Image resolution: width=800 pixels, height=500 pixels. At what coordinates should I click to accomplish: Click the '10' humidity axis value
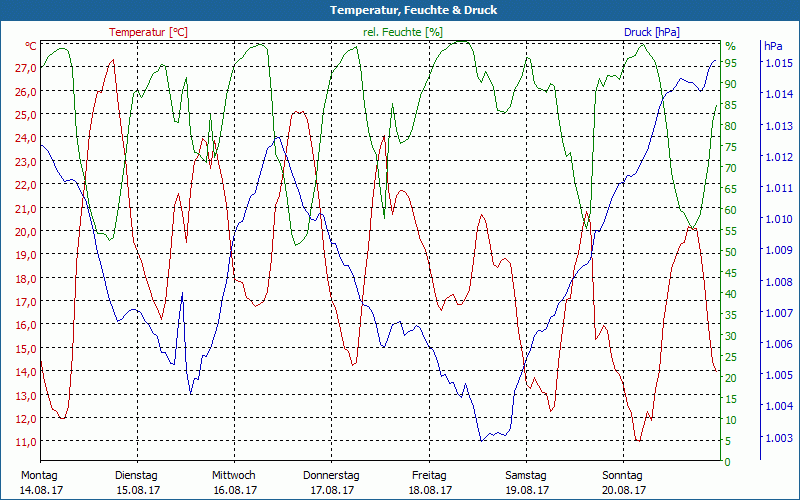coord(731,420)
